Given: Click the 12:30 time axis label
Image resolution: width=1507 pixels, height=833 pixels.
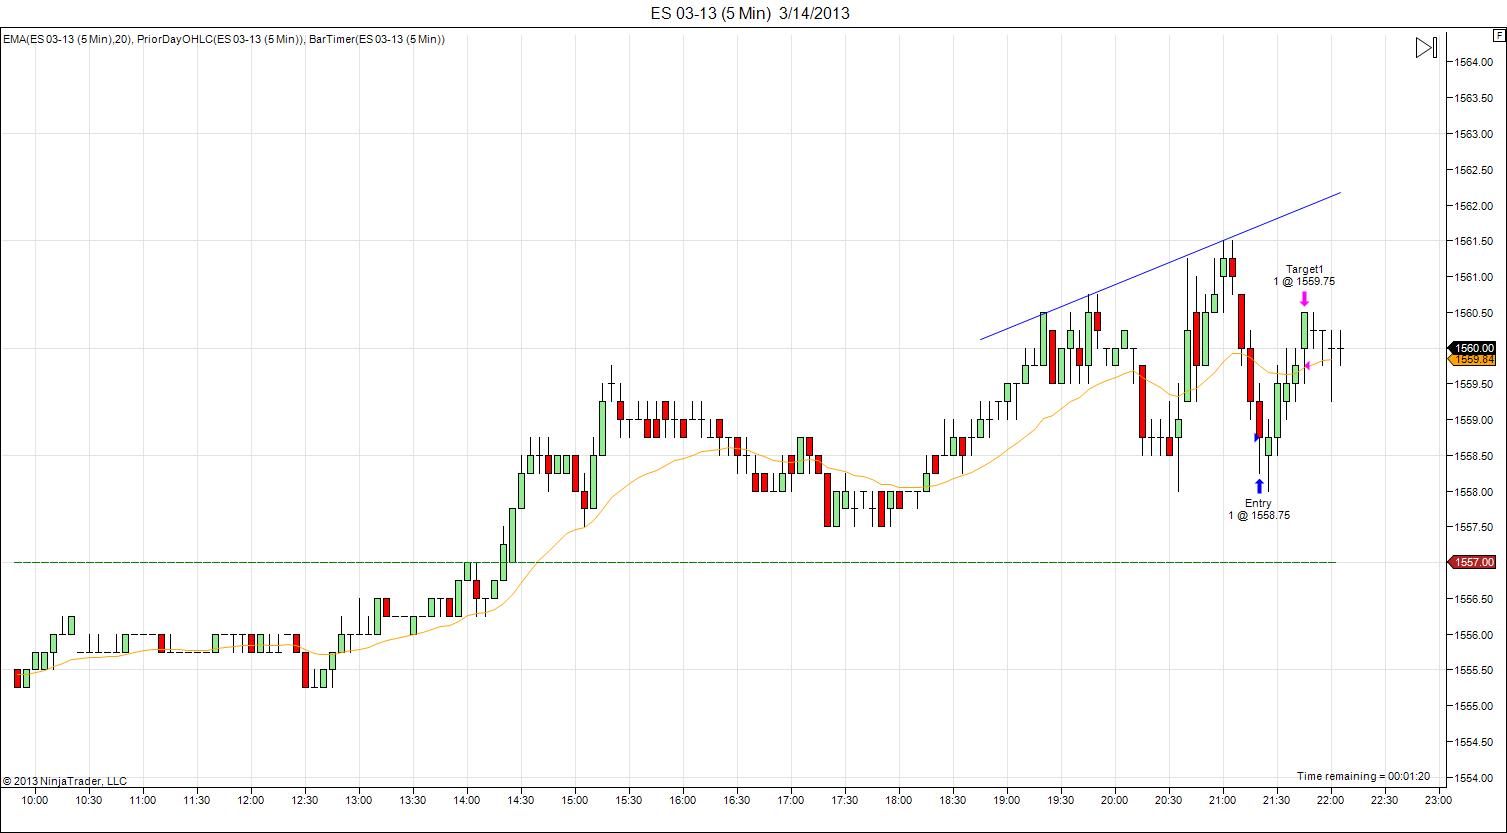Looking at the screenshot, I should coord(305,800).
